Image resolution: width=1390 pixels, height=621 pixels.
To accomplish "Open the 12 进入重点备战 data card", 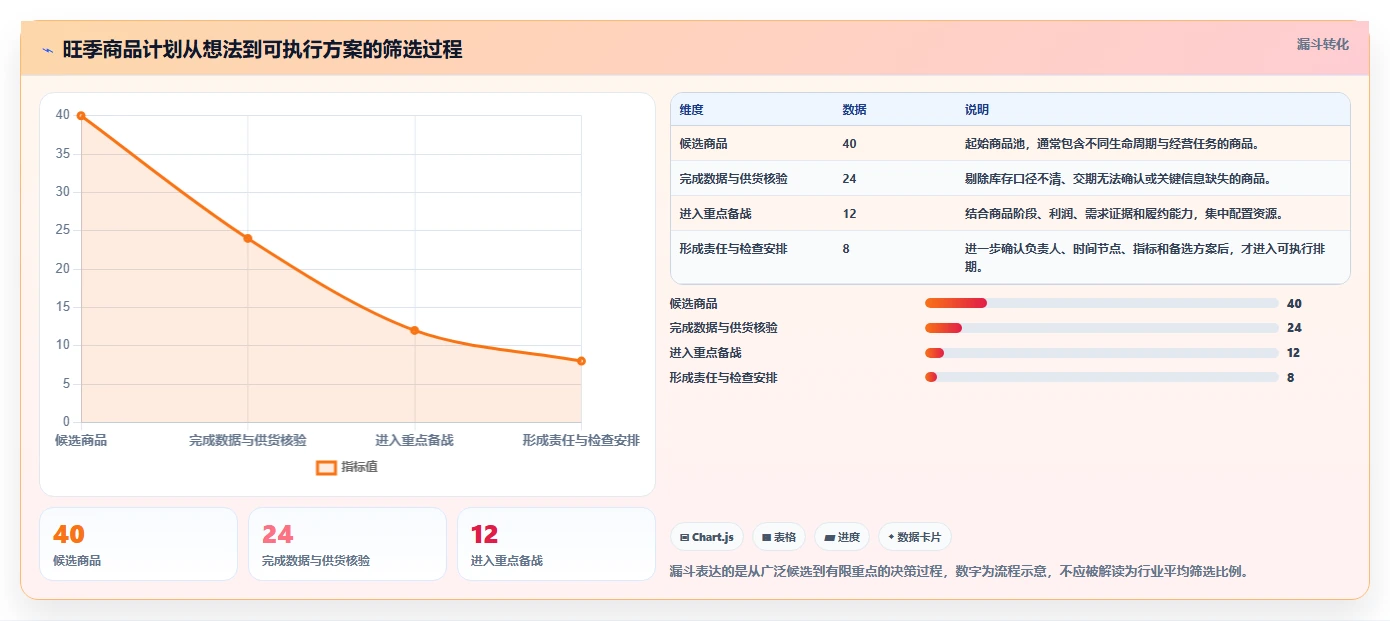I will 556,544.
